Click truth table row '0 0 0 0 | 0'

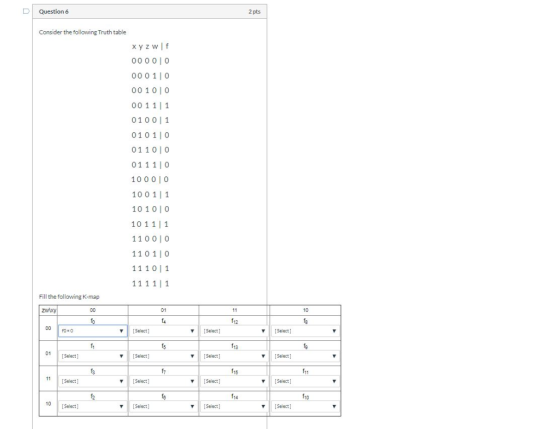150,61
